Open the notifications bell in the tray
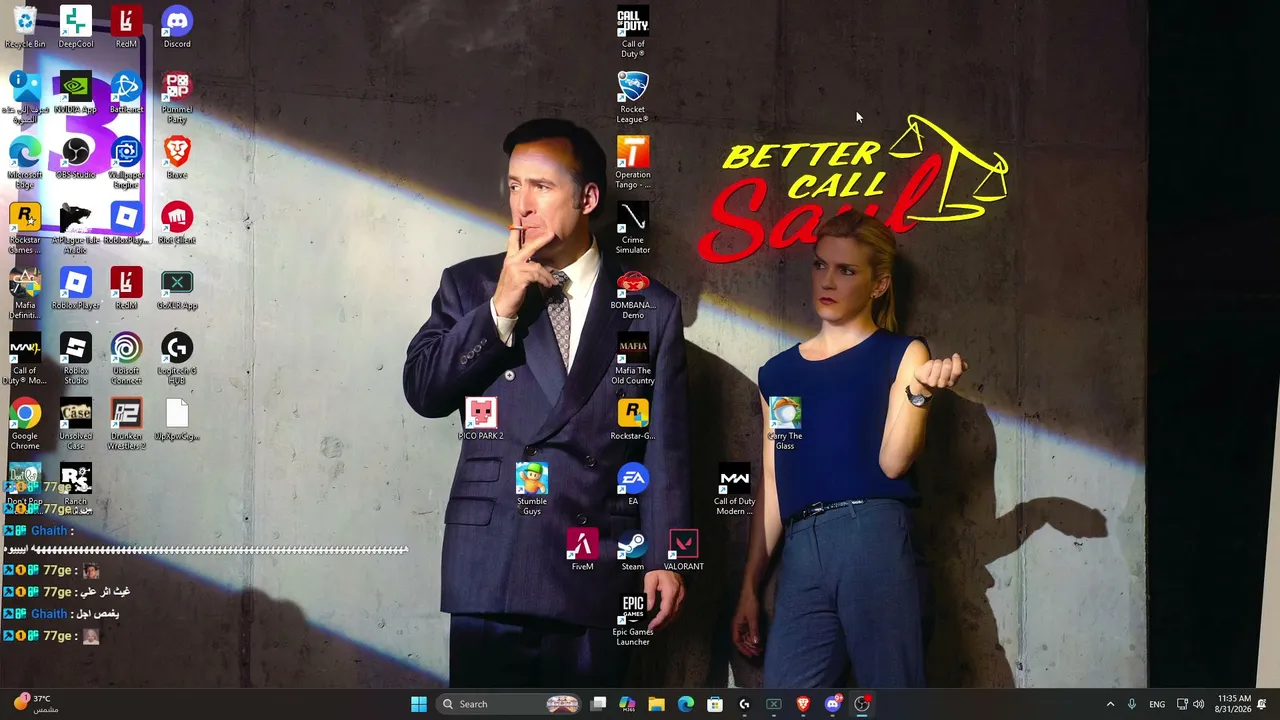1280x720 pixels. coord(1262,704)
